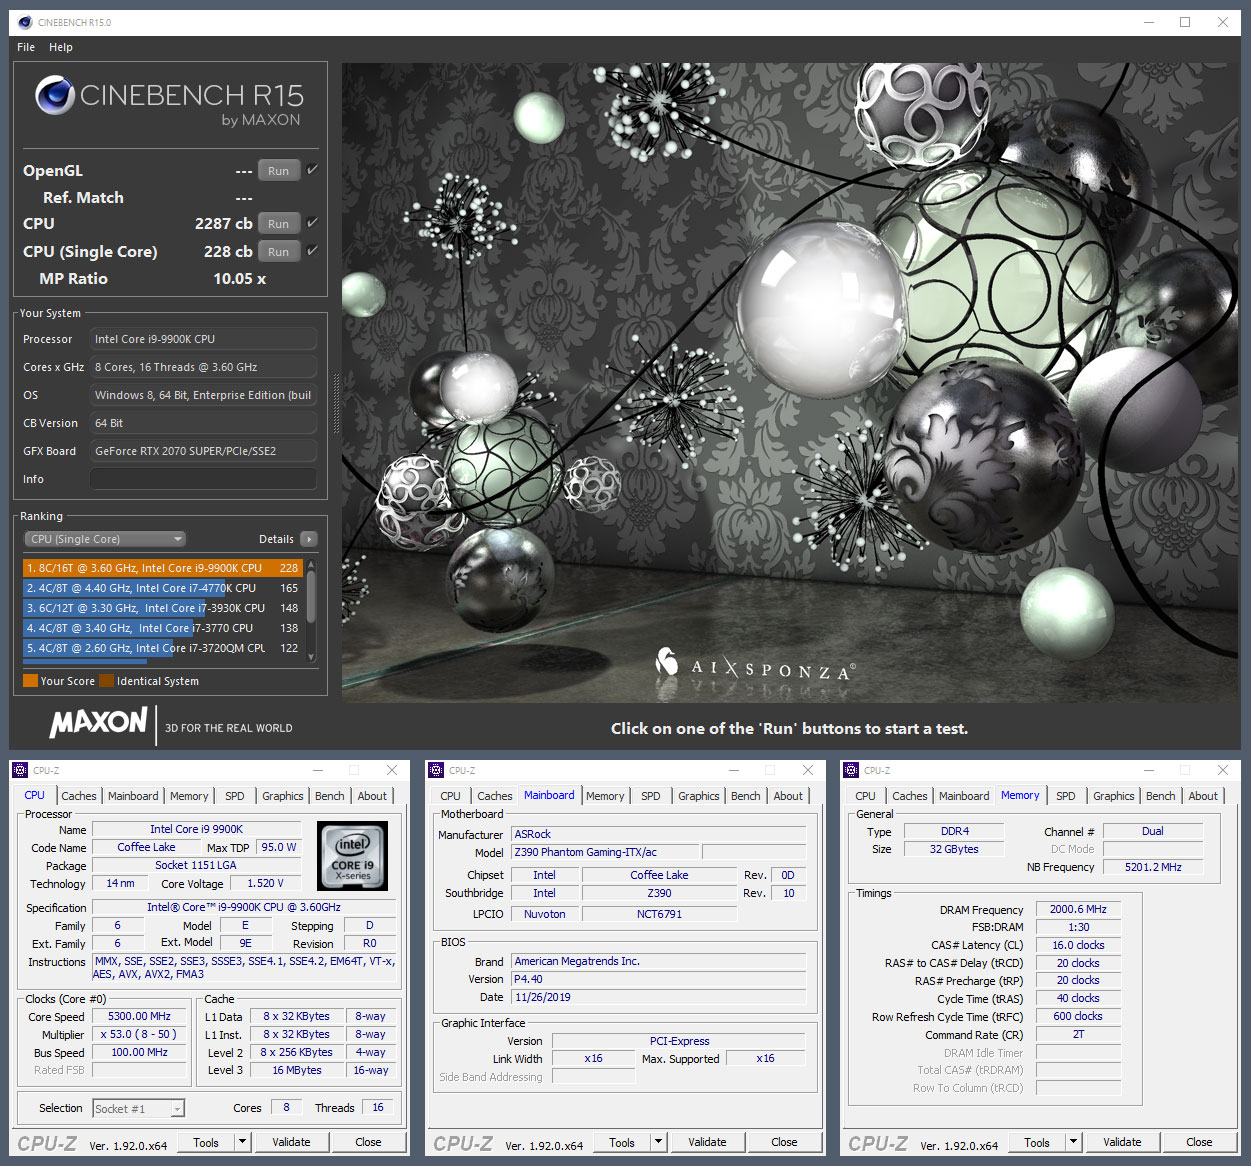1251x1166 pixels.
Task: Click the BIOS version P4.40 field
Action: pos(658,979)
